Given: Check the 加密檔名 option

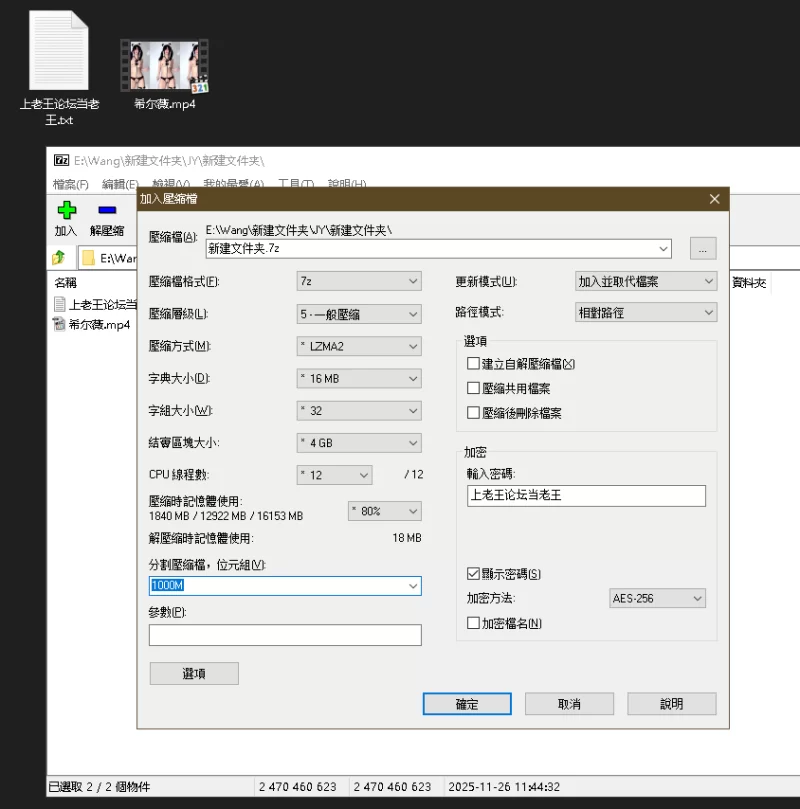Looking at the screenshot, I should (x=474, y=623).
